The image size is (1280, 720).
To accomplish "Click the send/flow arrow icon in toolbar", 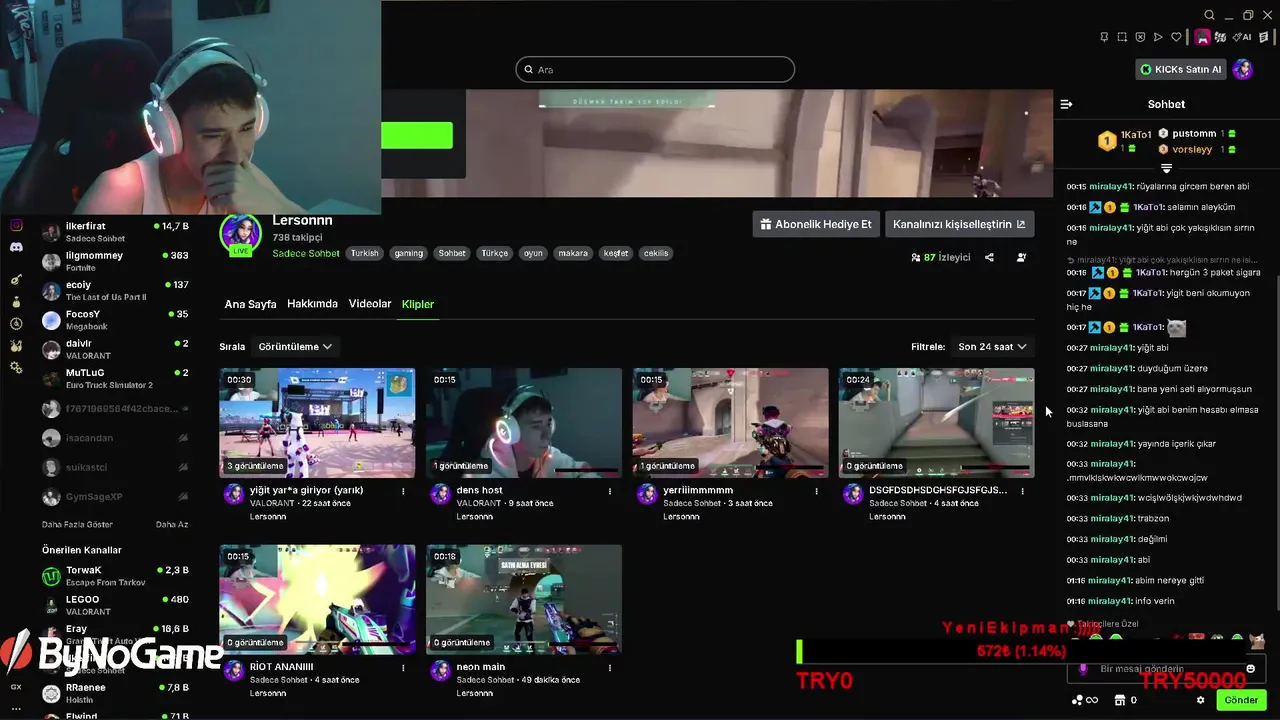I will pyautogui.click(x=1158, y=37).
